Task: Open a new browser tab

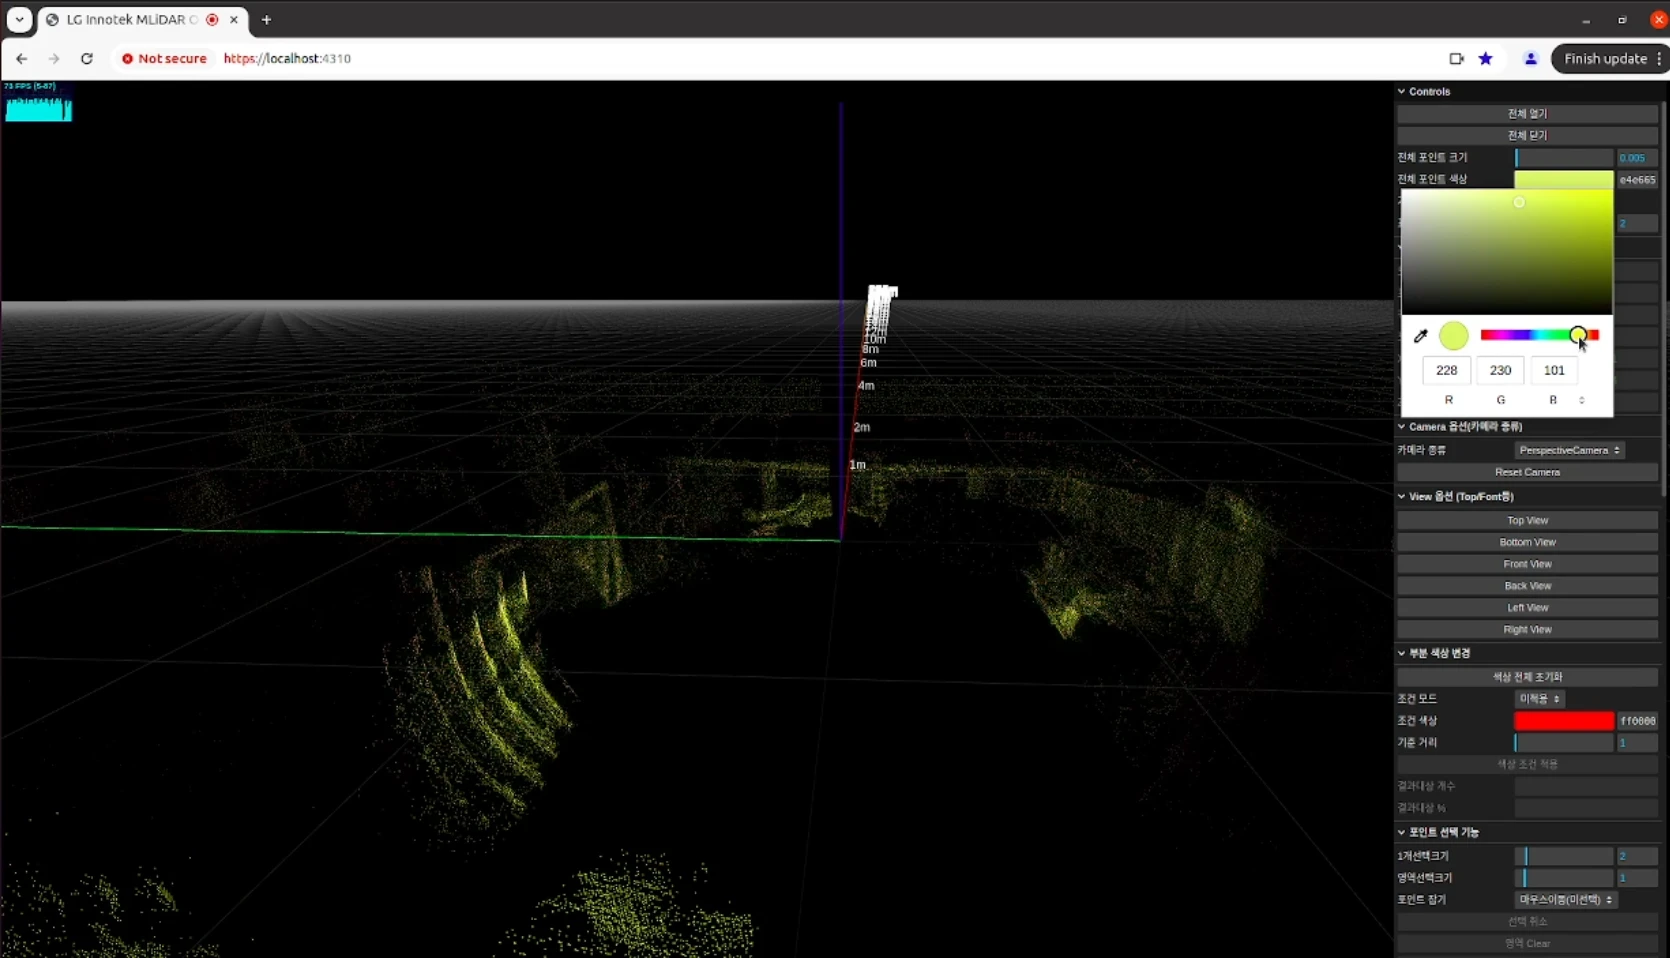Action: click(x=266, y=20)
